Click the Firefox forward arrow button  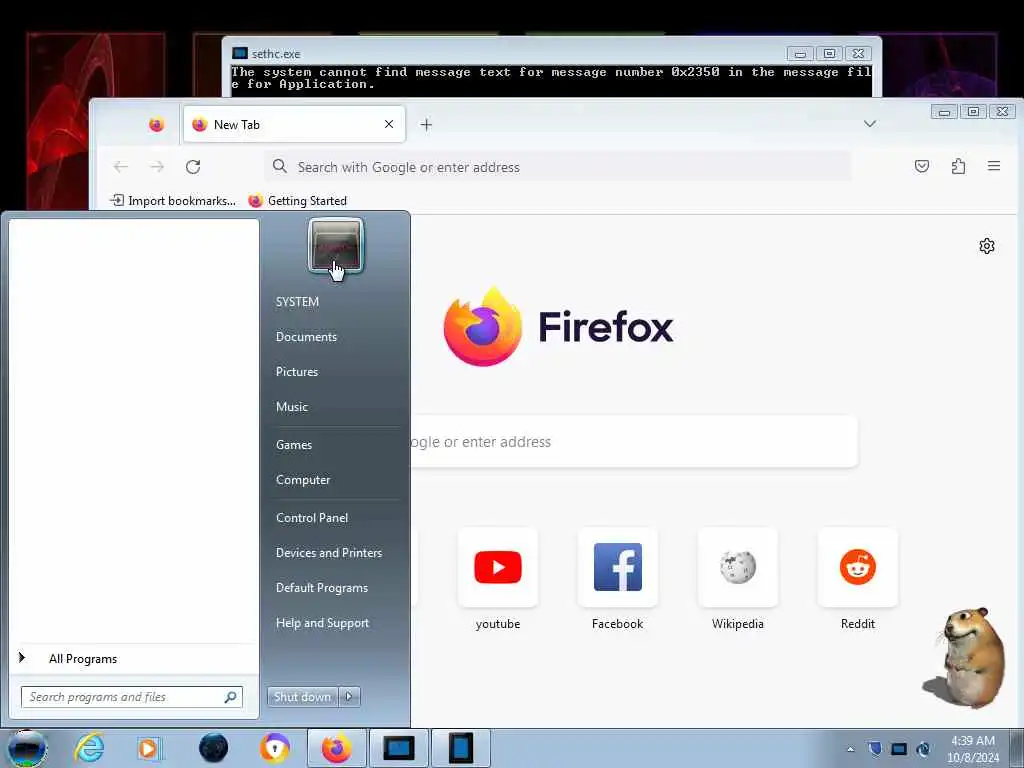(157, 167)
